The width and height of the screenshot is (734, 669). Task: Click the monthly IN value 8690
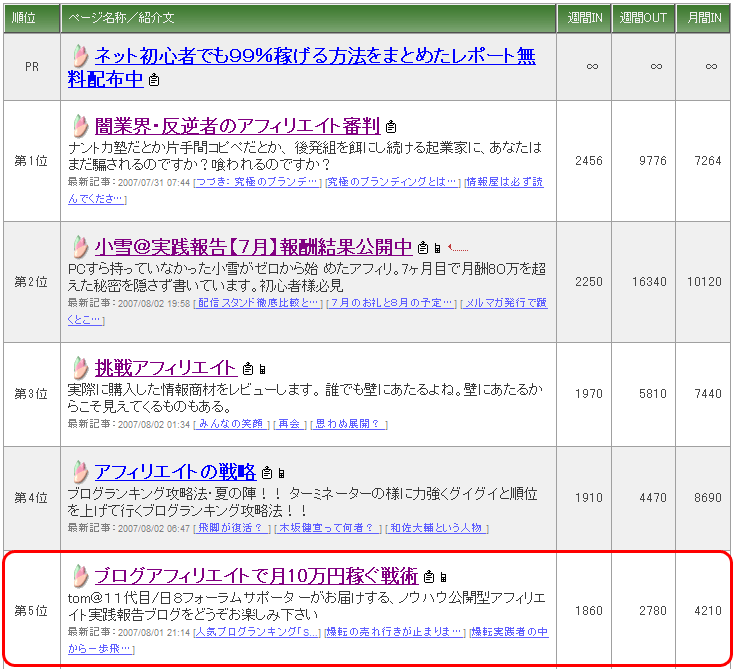[x=708, y=497]
